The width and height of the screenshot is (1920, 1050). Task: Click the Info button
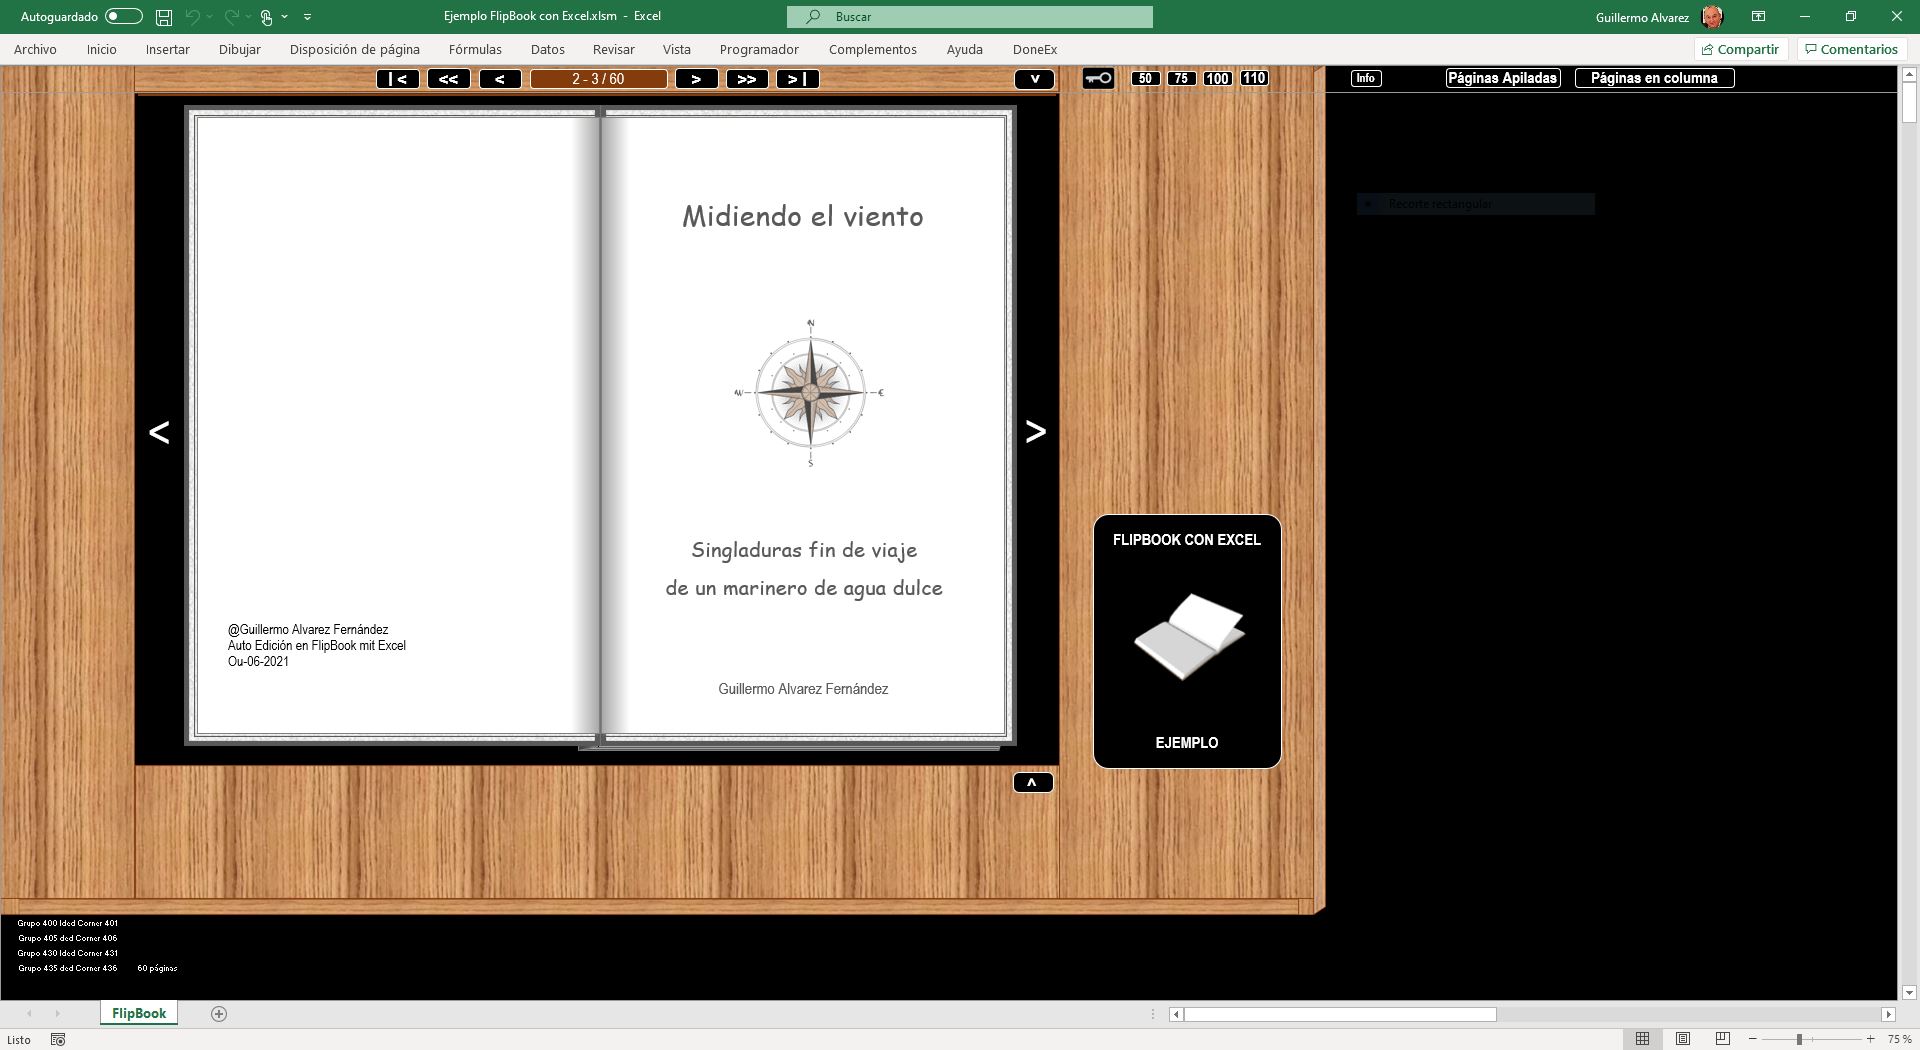[x=1365, y=78]
